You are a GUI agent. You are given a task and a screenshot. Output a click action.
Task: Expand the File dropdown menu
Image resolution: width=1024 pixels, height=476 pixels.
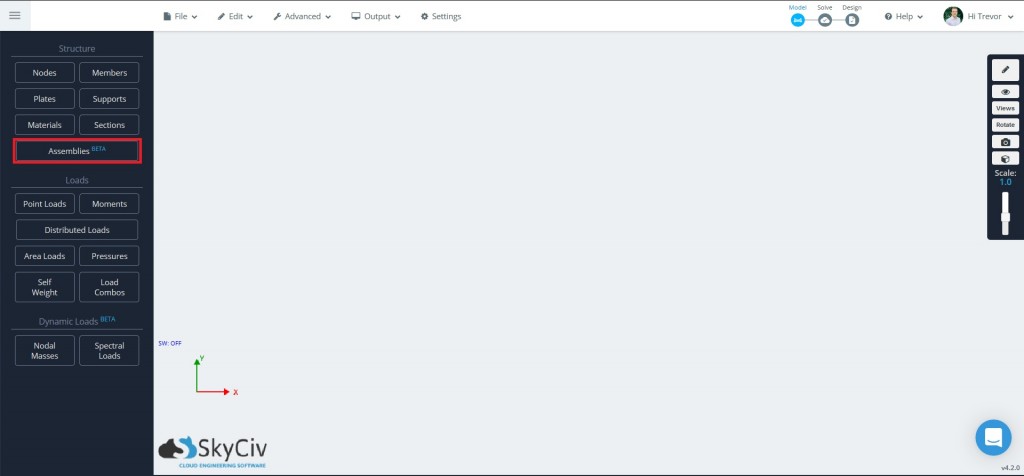[180, 16]
